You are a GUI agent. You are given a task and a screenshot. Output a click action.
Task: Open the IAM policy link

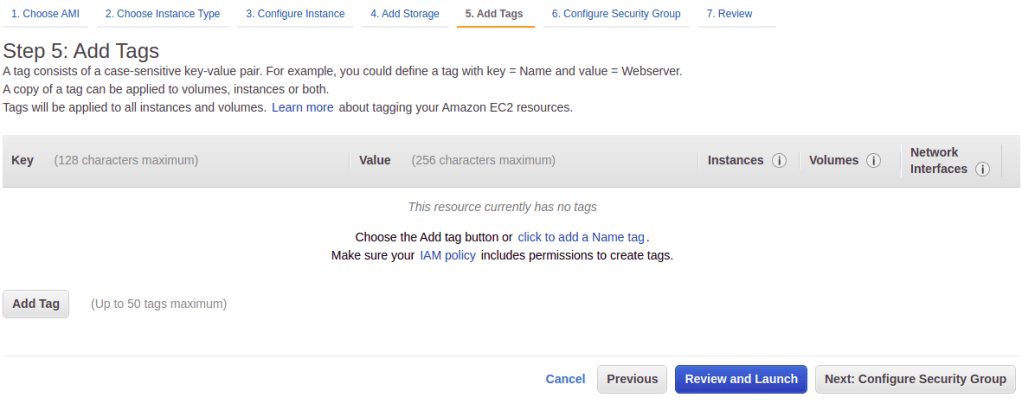click(x=447, y=255)
